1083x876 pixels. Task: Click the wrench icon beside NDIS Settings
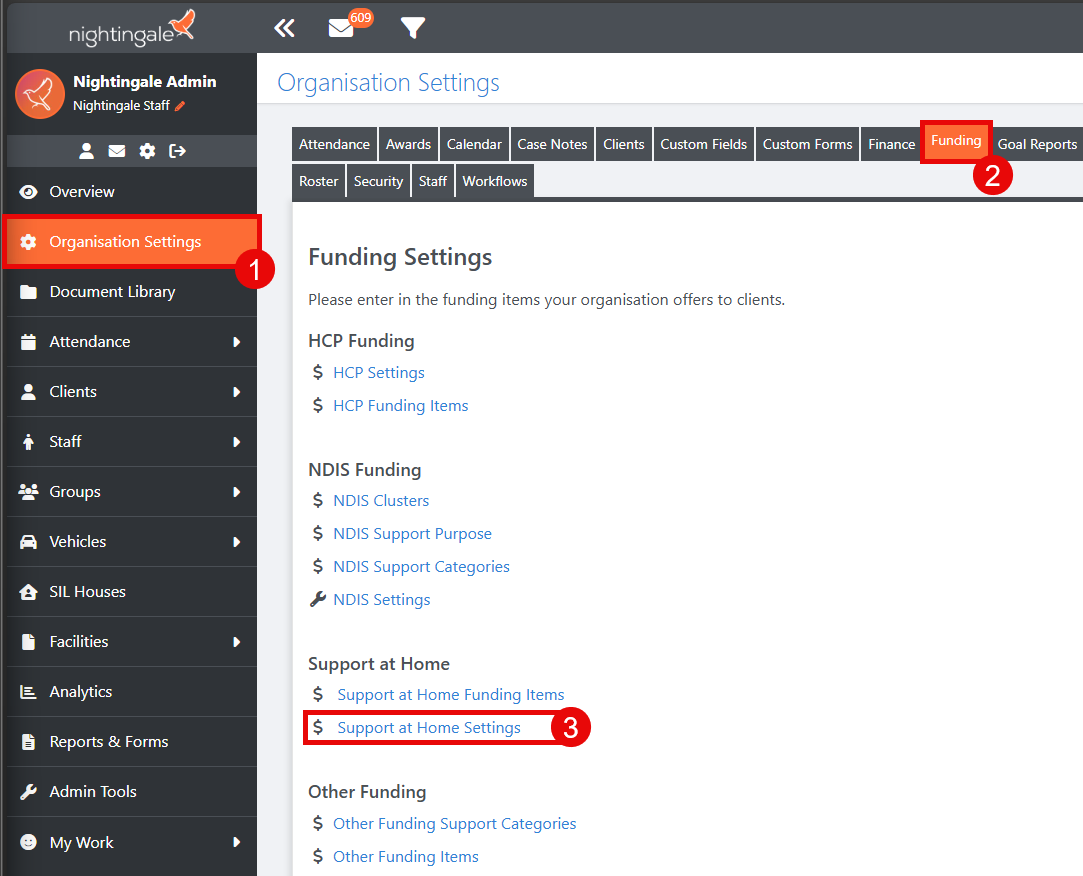318,599
